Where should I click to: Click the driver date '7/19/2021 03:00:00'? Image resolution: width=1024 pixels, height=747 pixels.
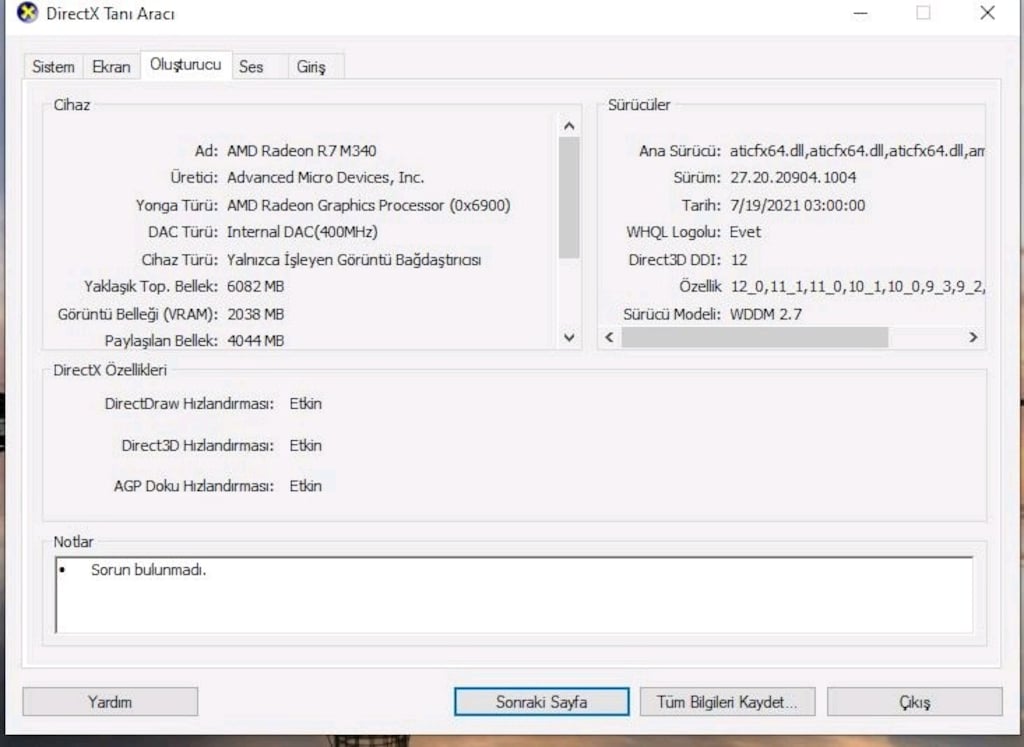797,205
